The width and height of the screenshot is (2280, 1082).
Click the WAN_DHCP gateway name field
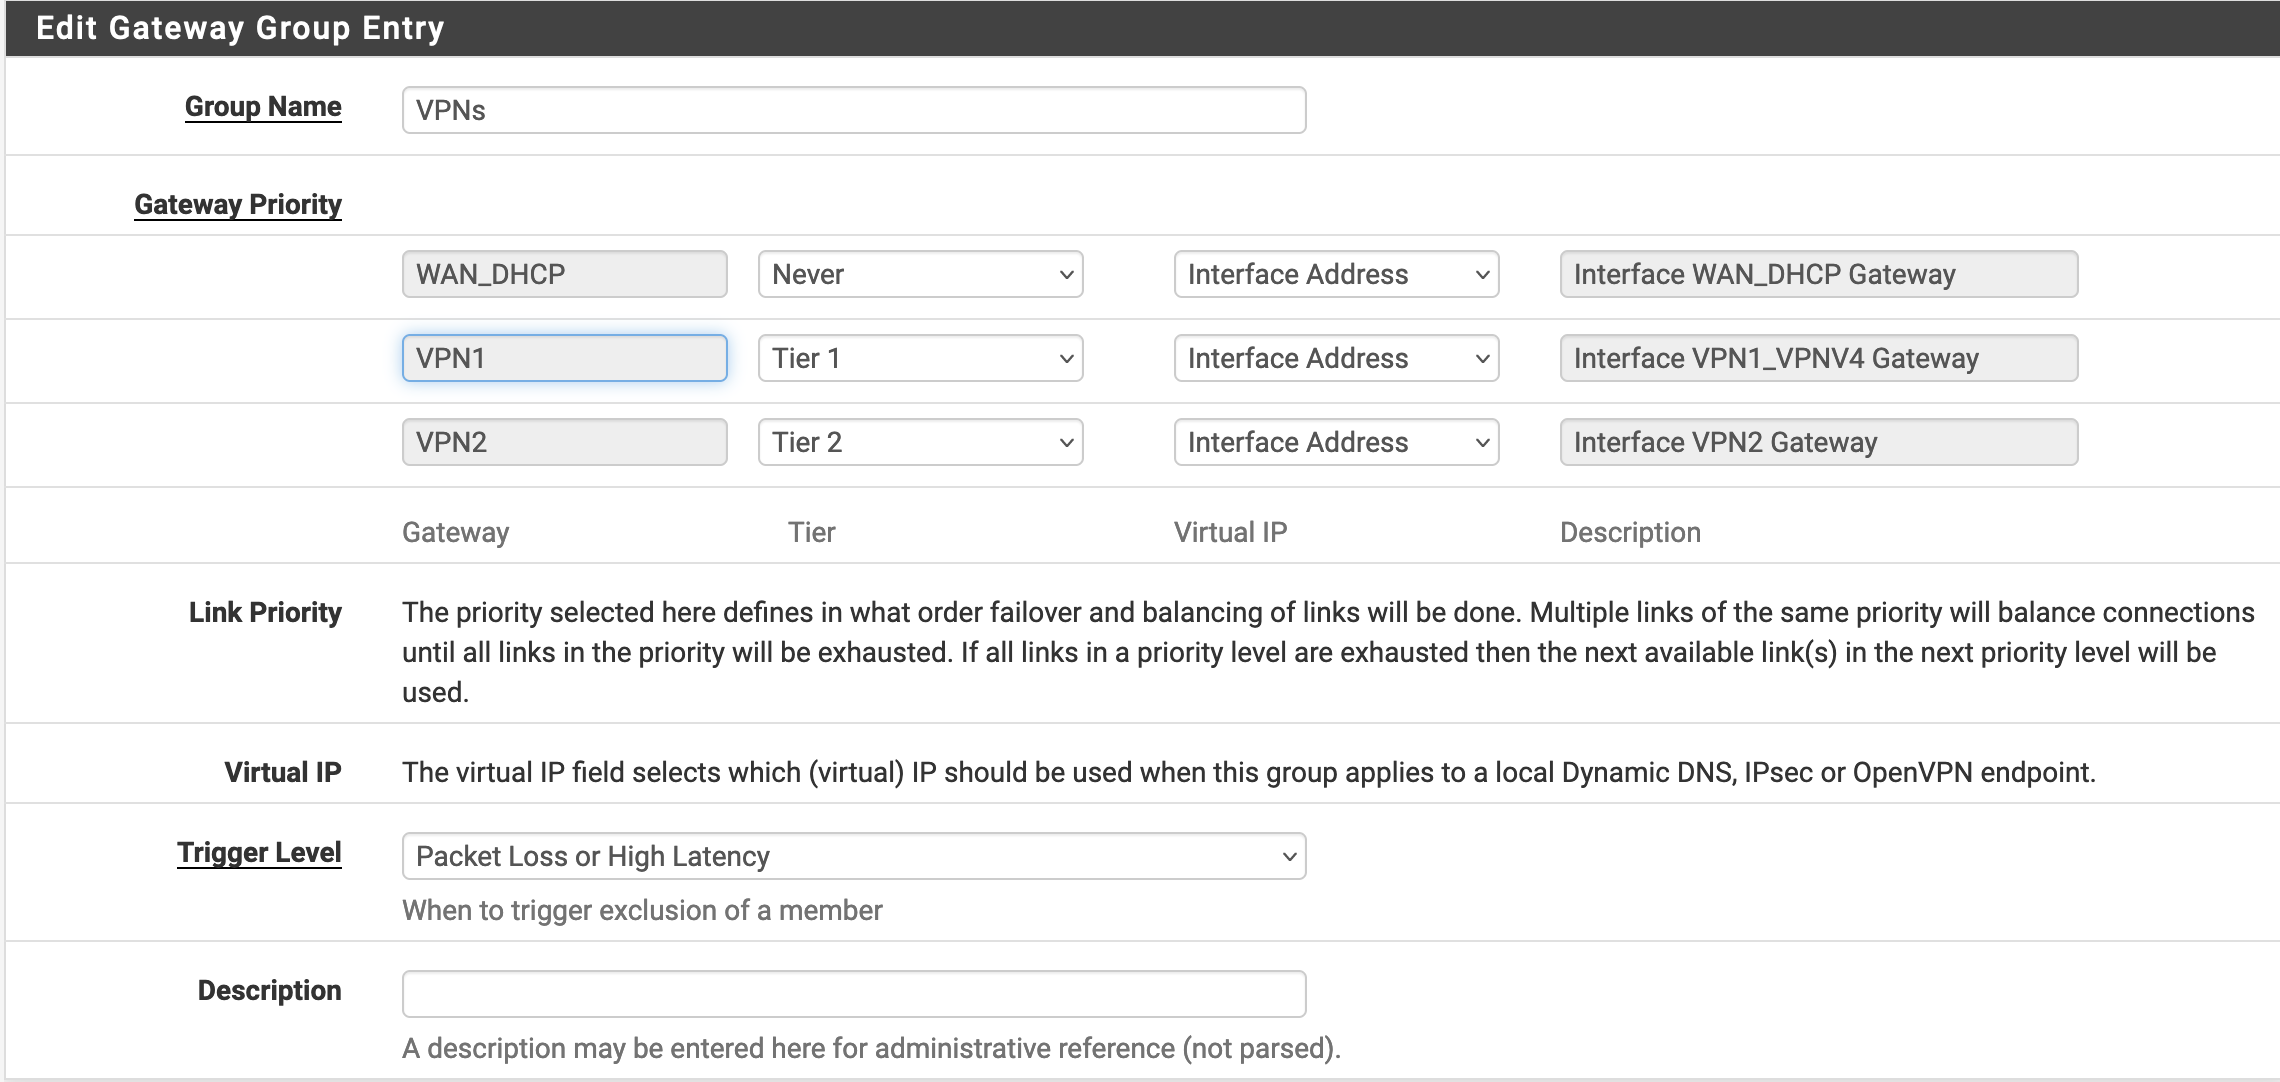(564, 274)
